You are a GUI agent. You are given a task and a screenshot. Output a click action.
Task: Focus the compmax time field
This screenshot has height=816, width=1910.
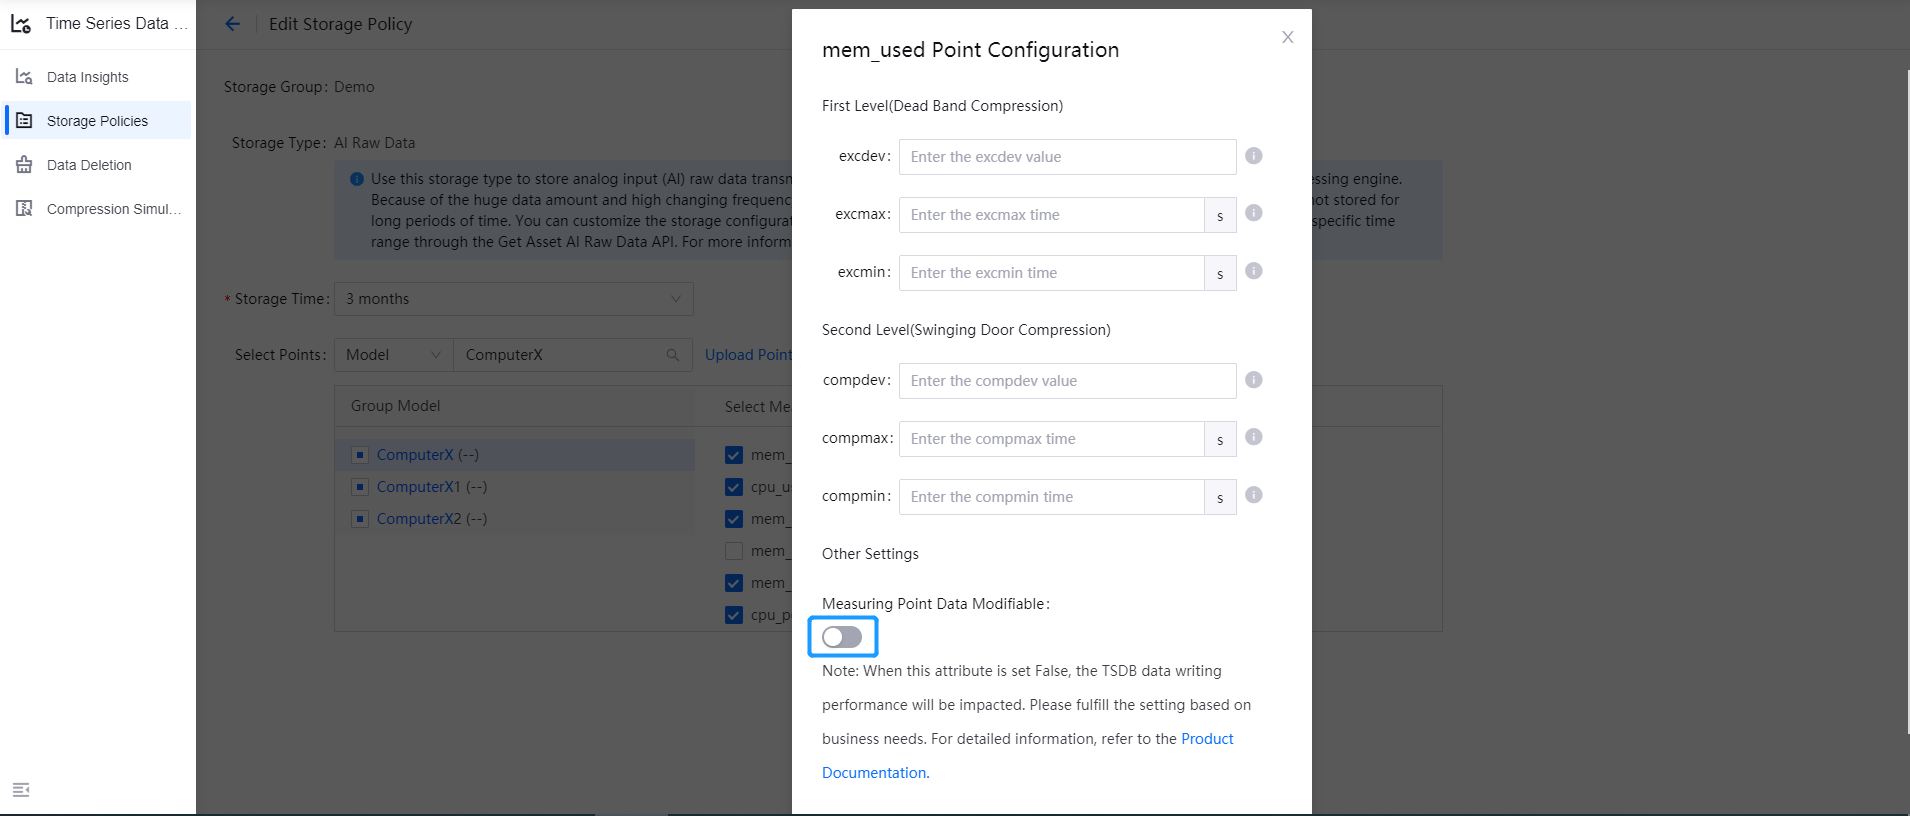[1051, 439]
